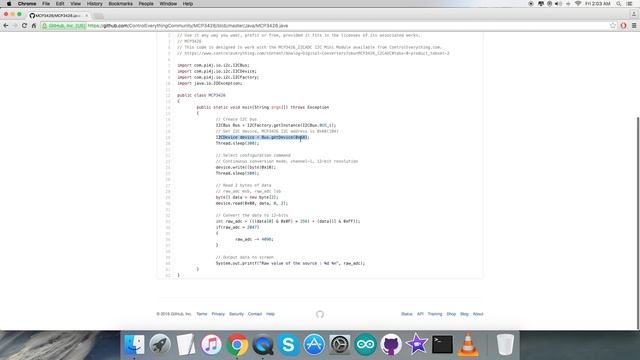The height and width of the screenshot is (360, 640).
Task: Click the menu bar clock
Action: pyautogui.click(x=598, y=4)
